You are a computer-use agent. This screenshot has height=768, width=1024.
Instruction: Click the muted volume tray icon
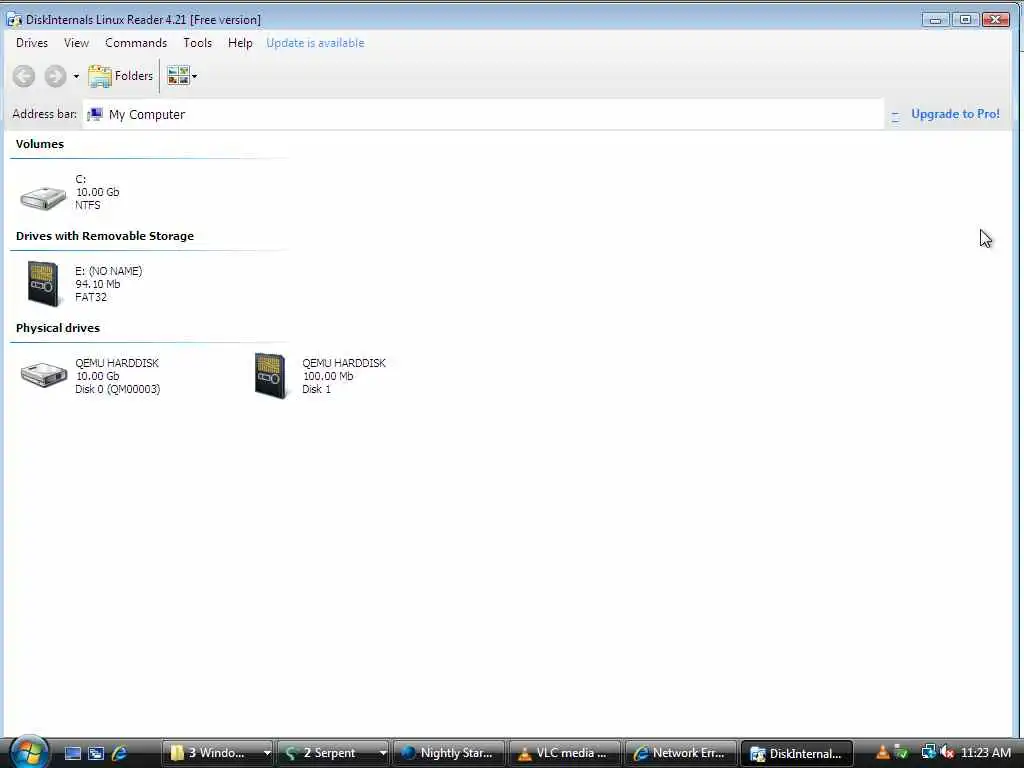click(x=947, y=752)
